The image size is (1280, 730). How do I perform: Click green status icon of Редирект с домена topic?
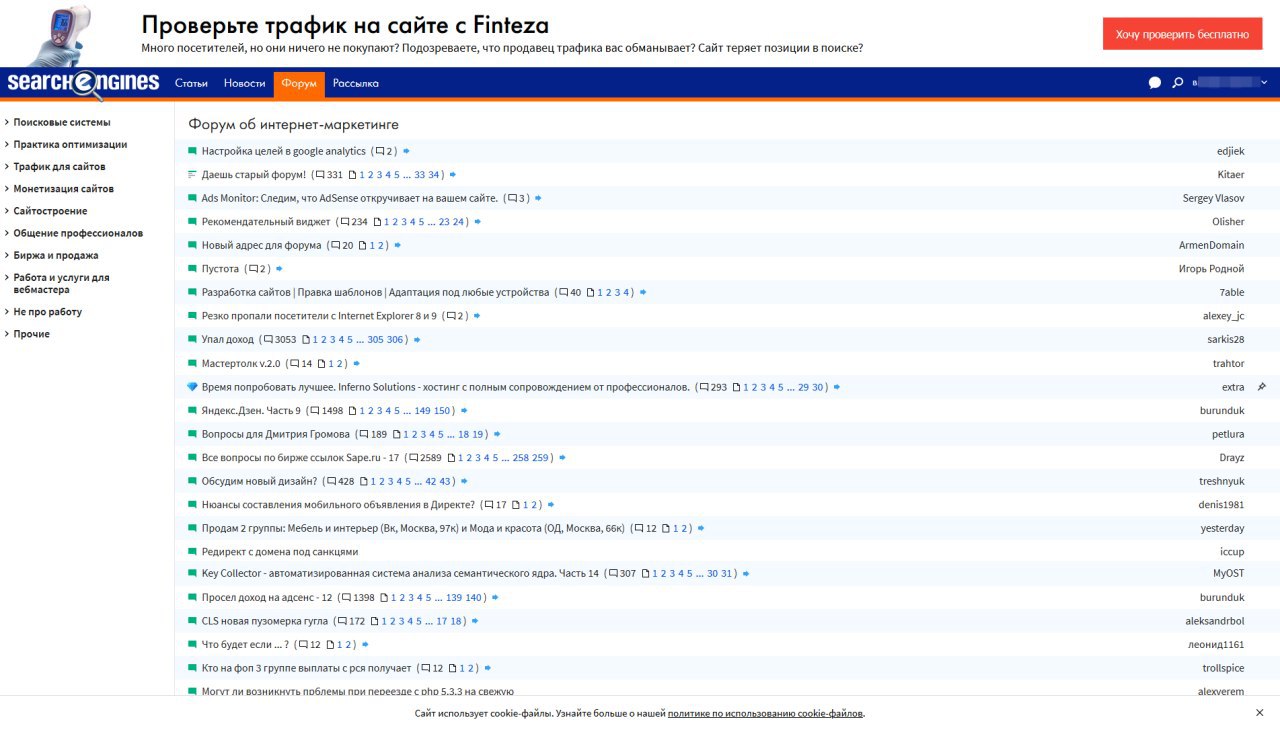(x=192, y=551)
